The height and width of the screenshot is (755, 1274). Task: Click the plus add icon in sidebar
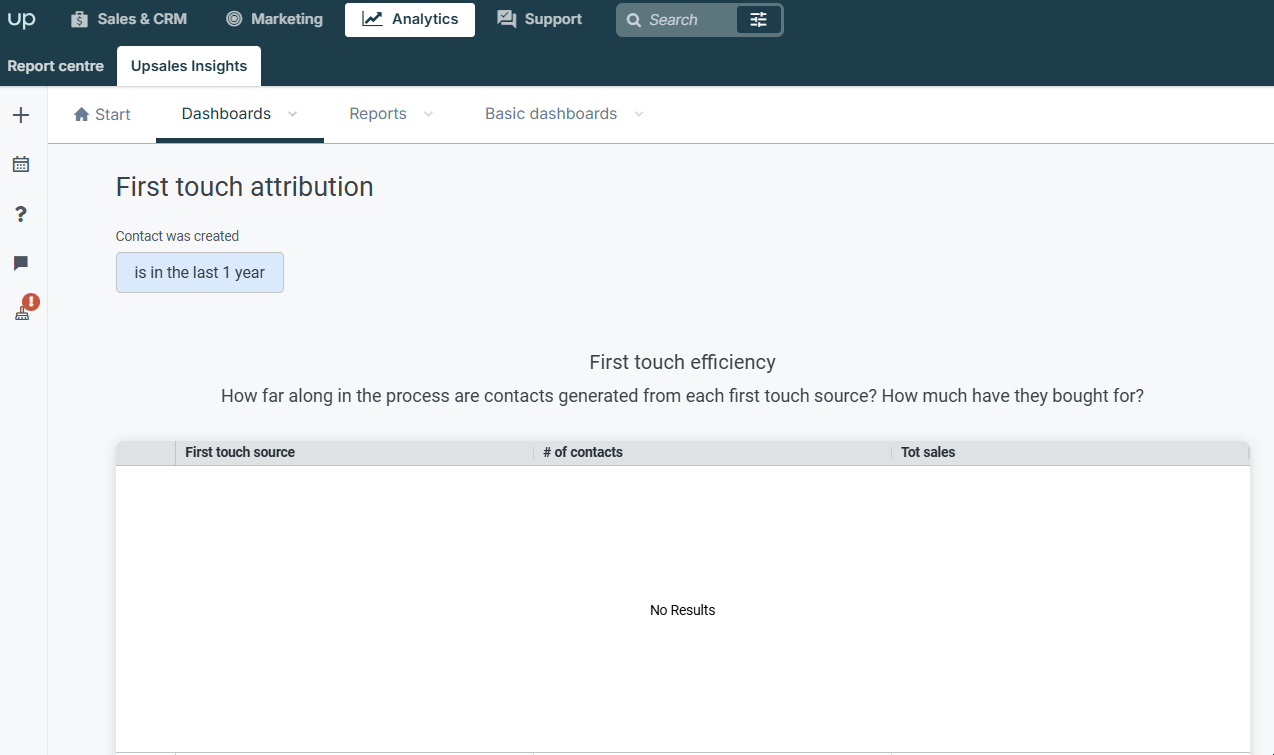pyautogui.click(x=21, y=115)
